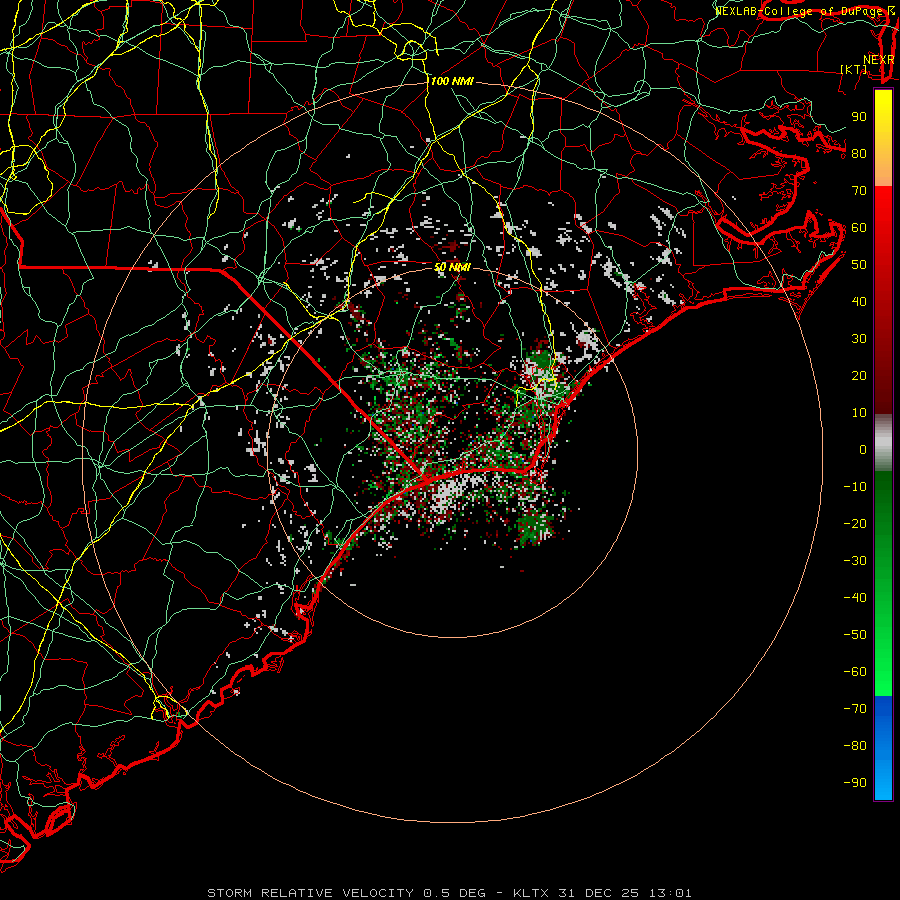The image size is (900, 900).
Task: Click the -90 knot label on color scale
Action: click(855, 783)
